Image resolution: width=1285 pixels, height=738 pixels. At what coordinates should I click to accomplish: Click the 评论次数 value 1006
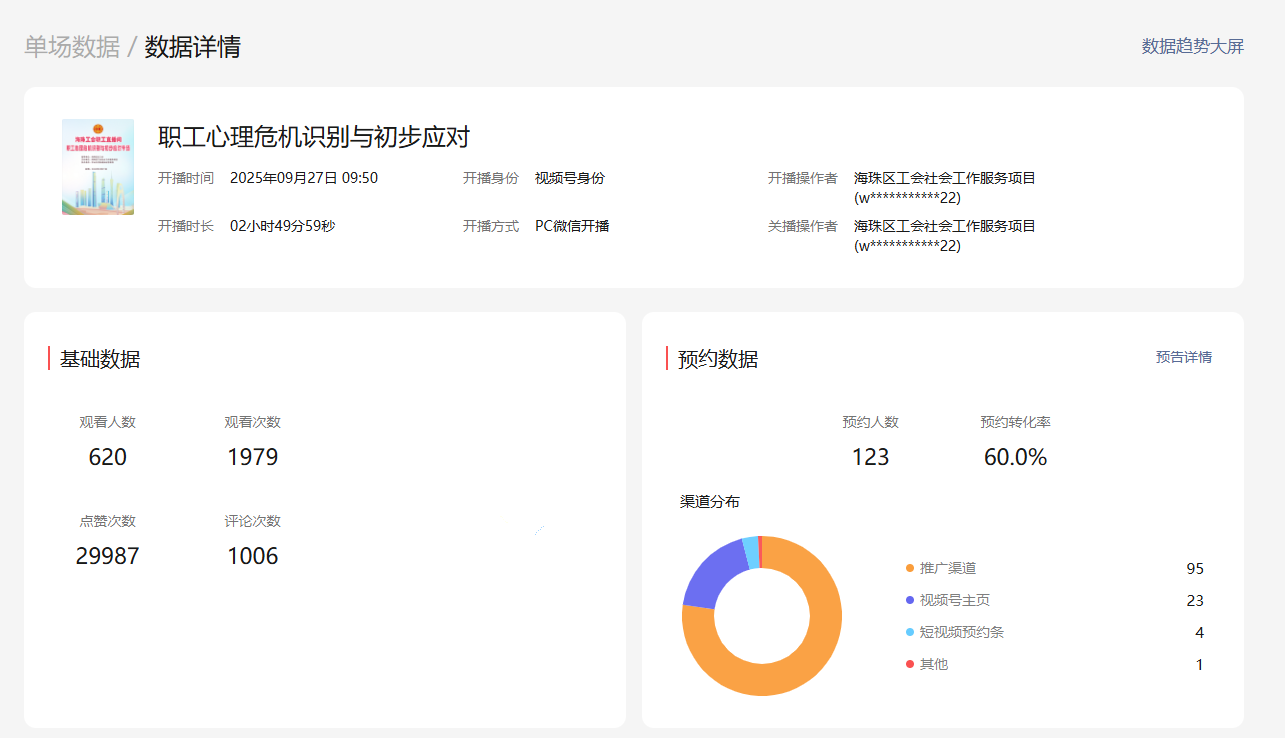tap(252, 556)
